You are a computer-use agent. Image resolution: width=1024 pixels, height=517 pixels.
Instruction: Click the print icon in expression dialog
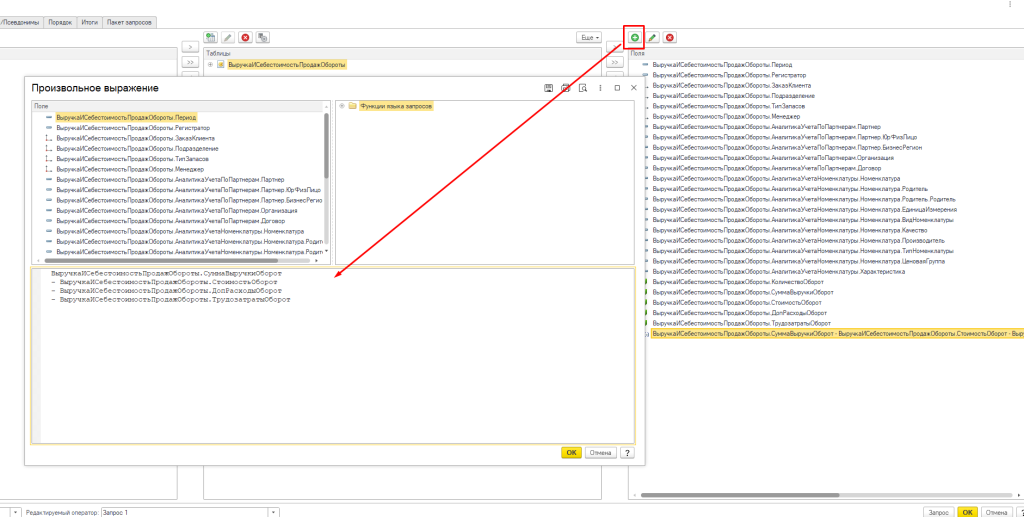tap(565, 88)
